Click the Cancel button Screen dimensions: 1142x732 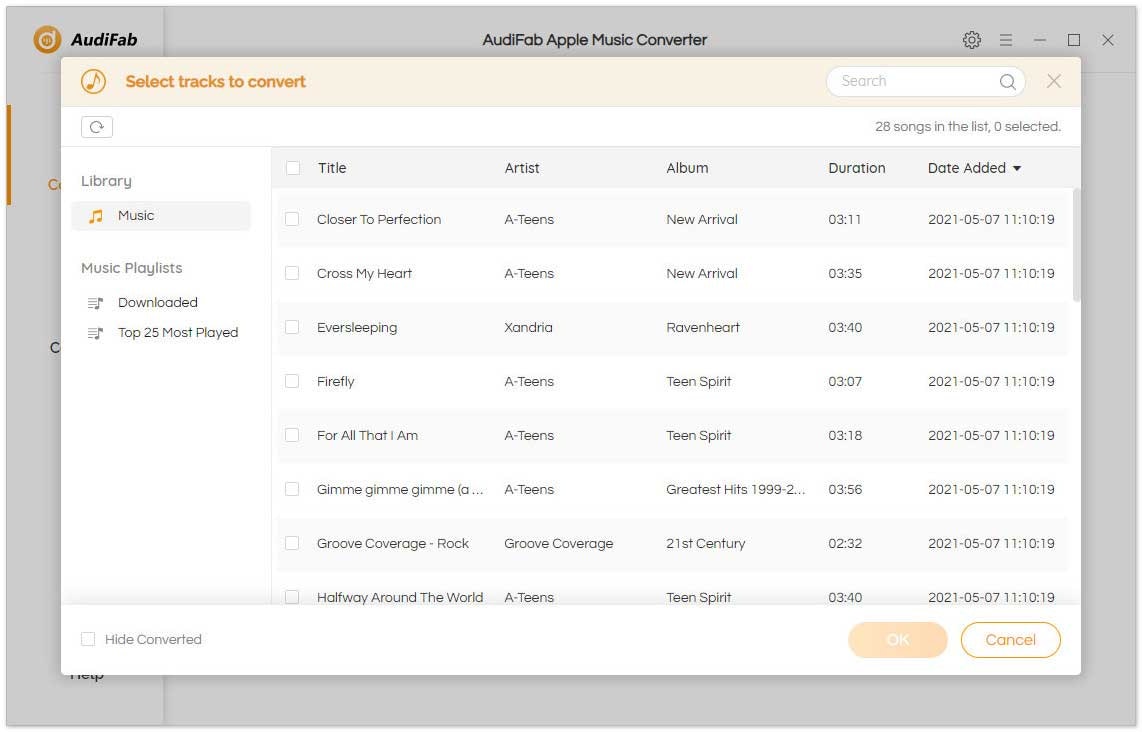[1010, 639]
